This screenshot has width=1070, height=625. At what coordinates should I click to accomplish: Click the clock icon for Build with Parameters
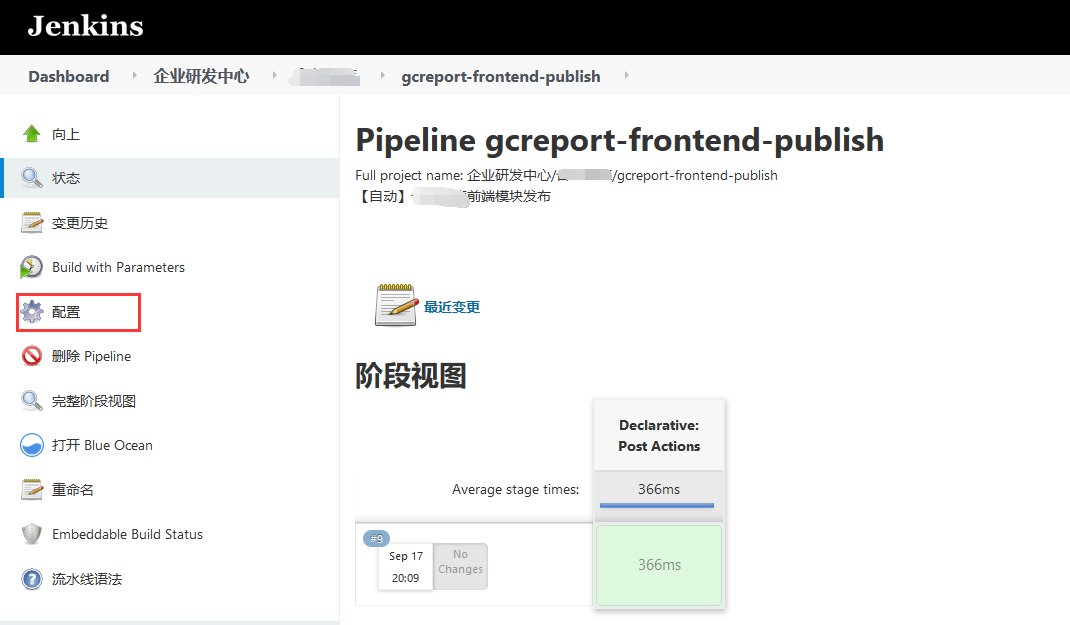click(31, 267)
